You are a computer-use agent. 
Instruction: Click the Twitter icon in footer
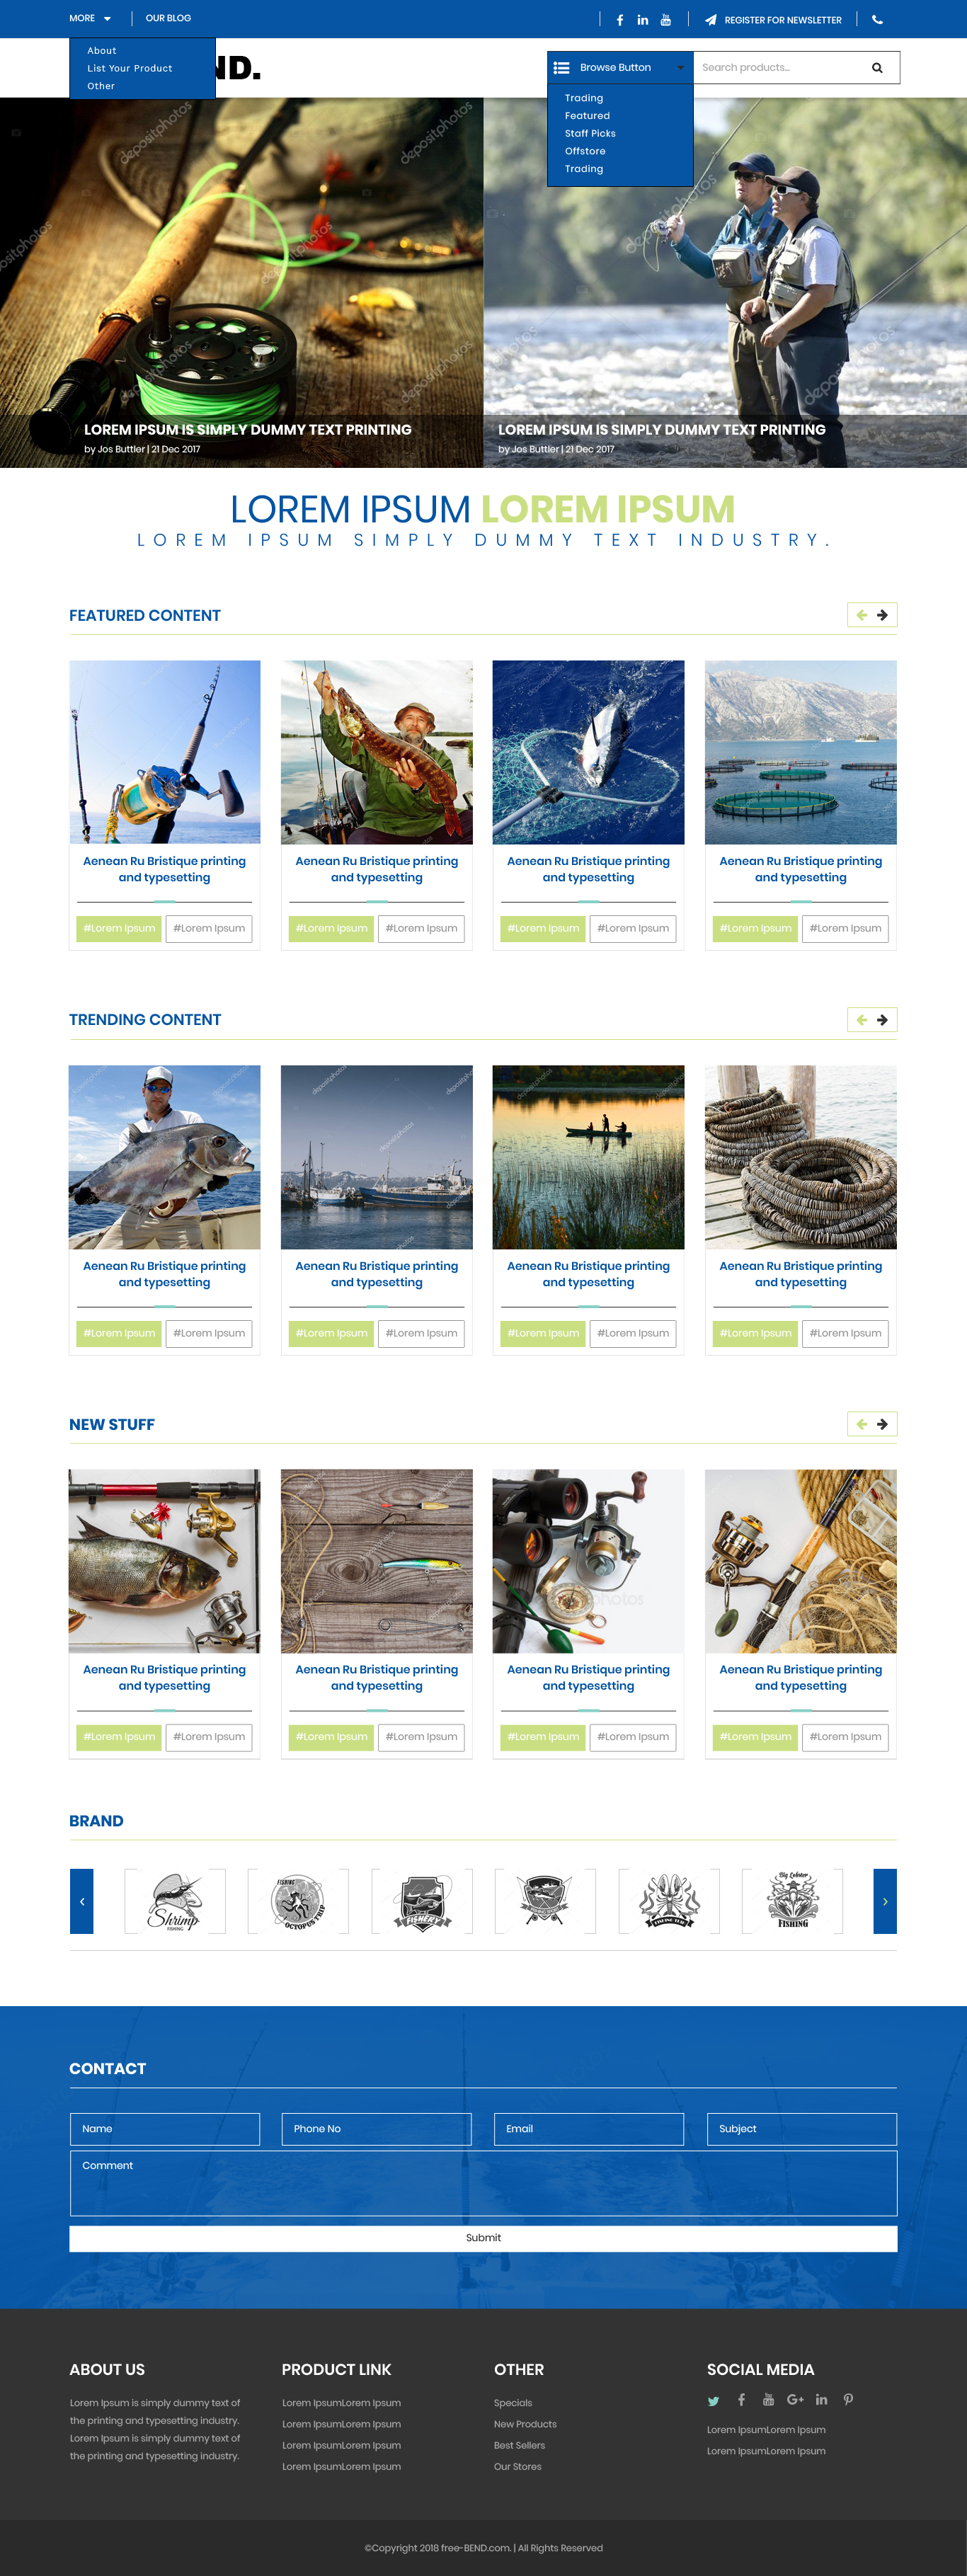point(713,2401)
